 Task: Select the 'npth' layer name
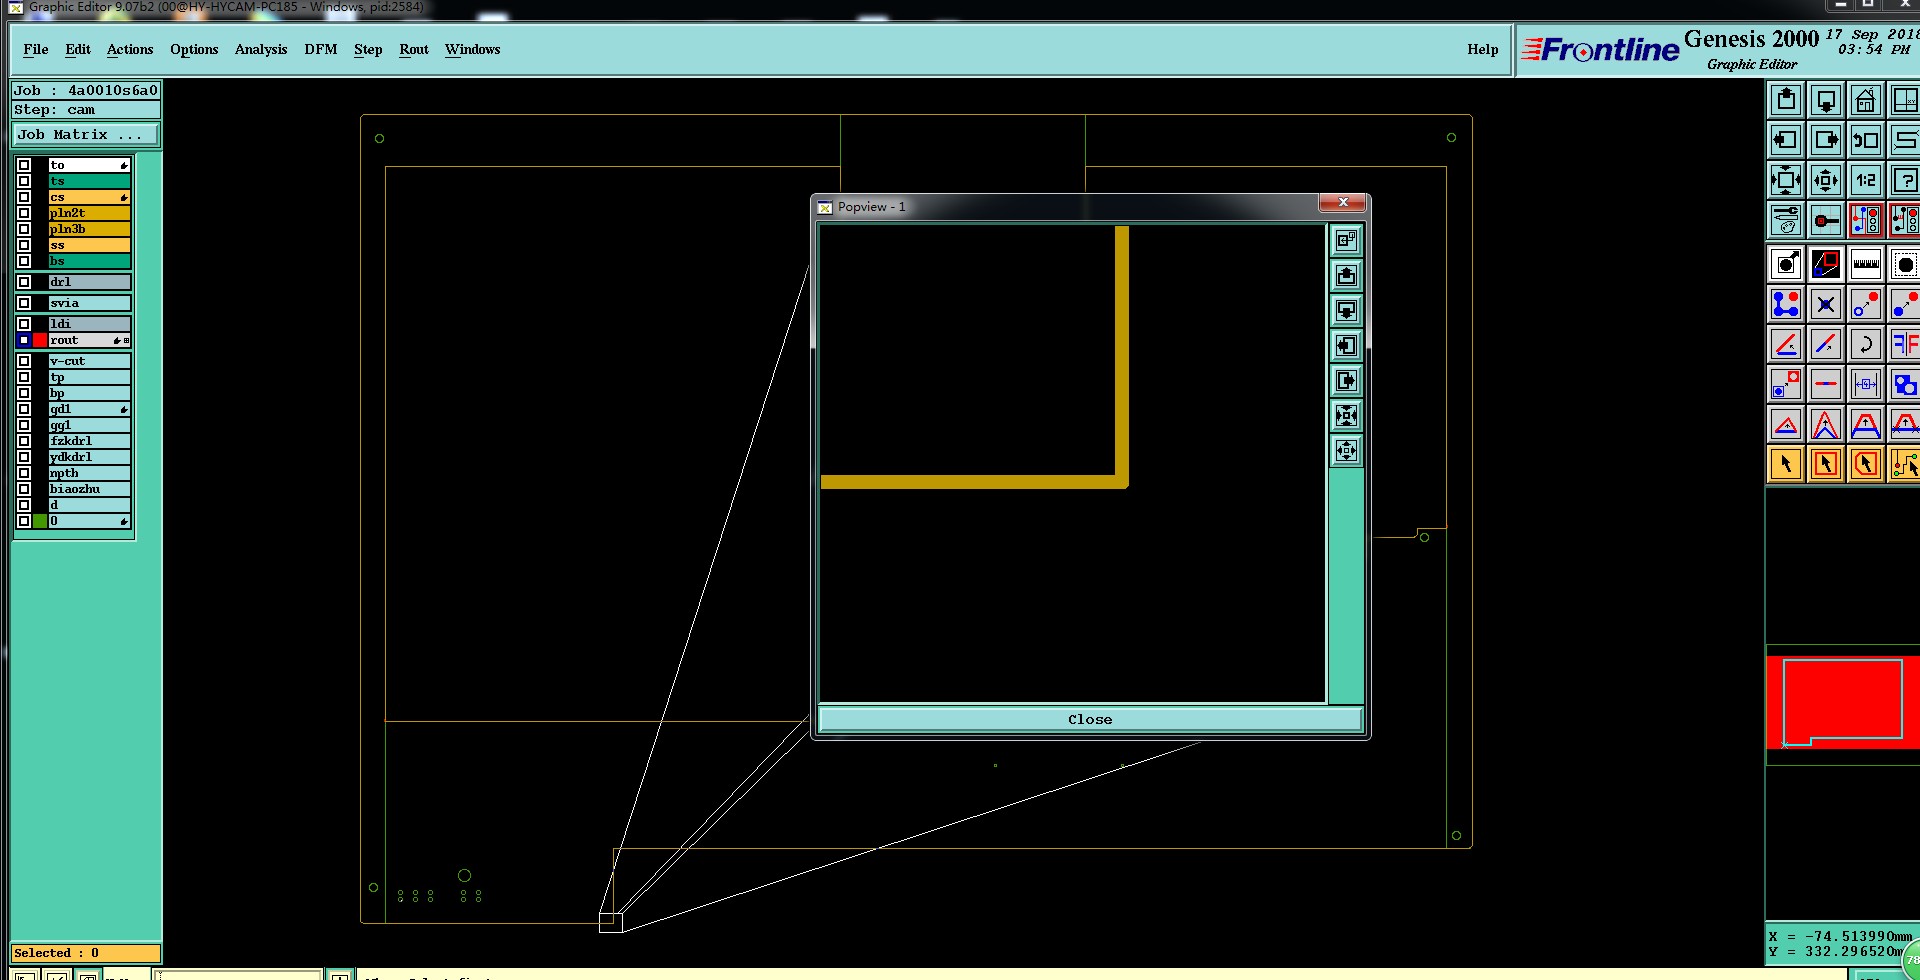pyautogui.click(x=89, y=473)
